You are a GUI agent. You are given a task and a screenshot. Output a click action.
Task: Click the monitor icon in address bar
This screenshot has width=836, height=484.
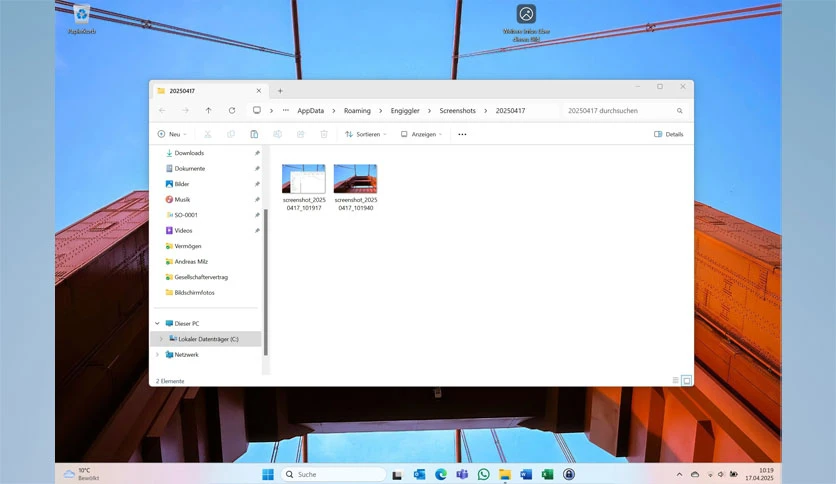coord(256,110)
